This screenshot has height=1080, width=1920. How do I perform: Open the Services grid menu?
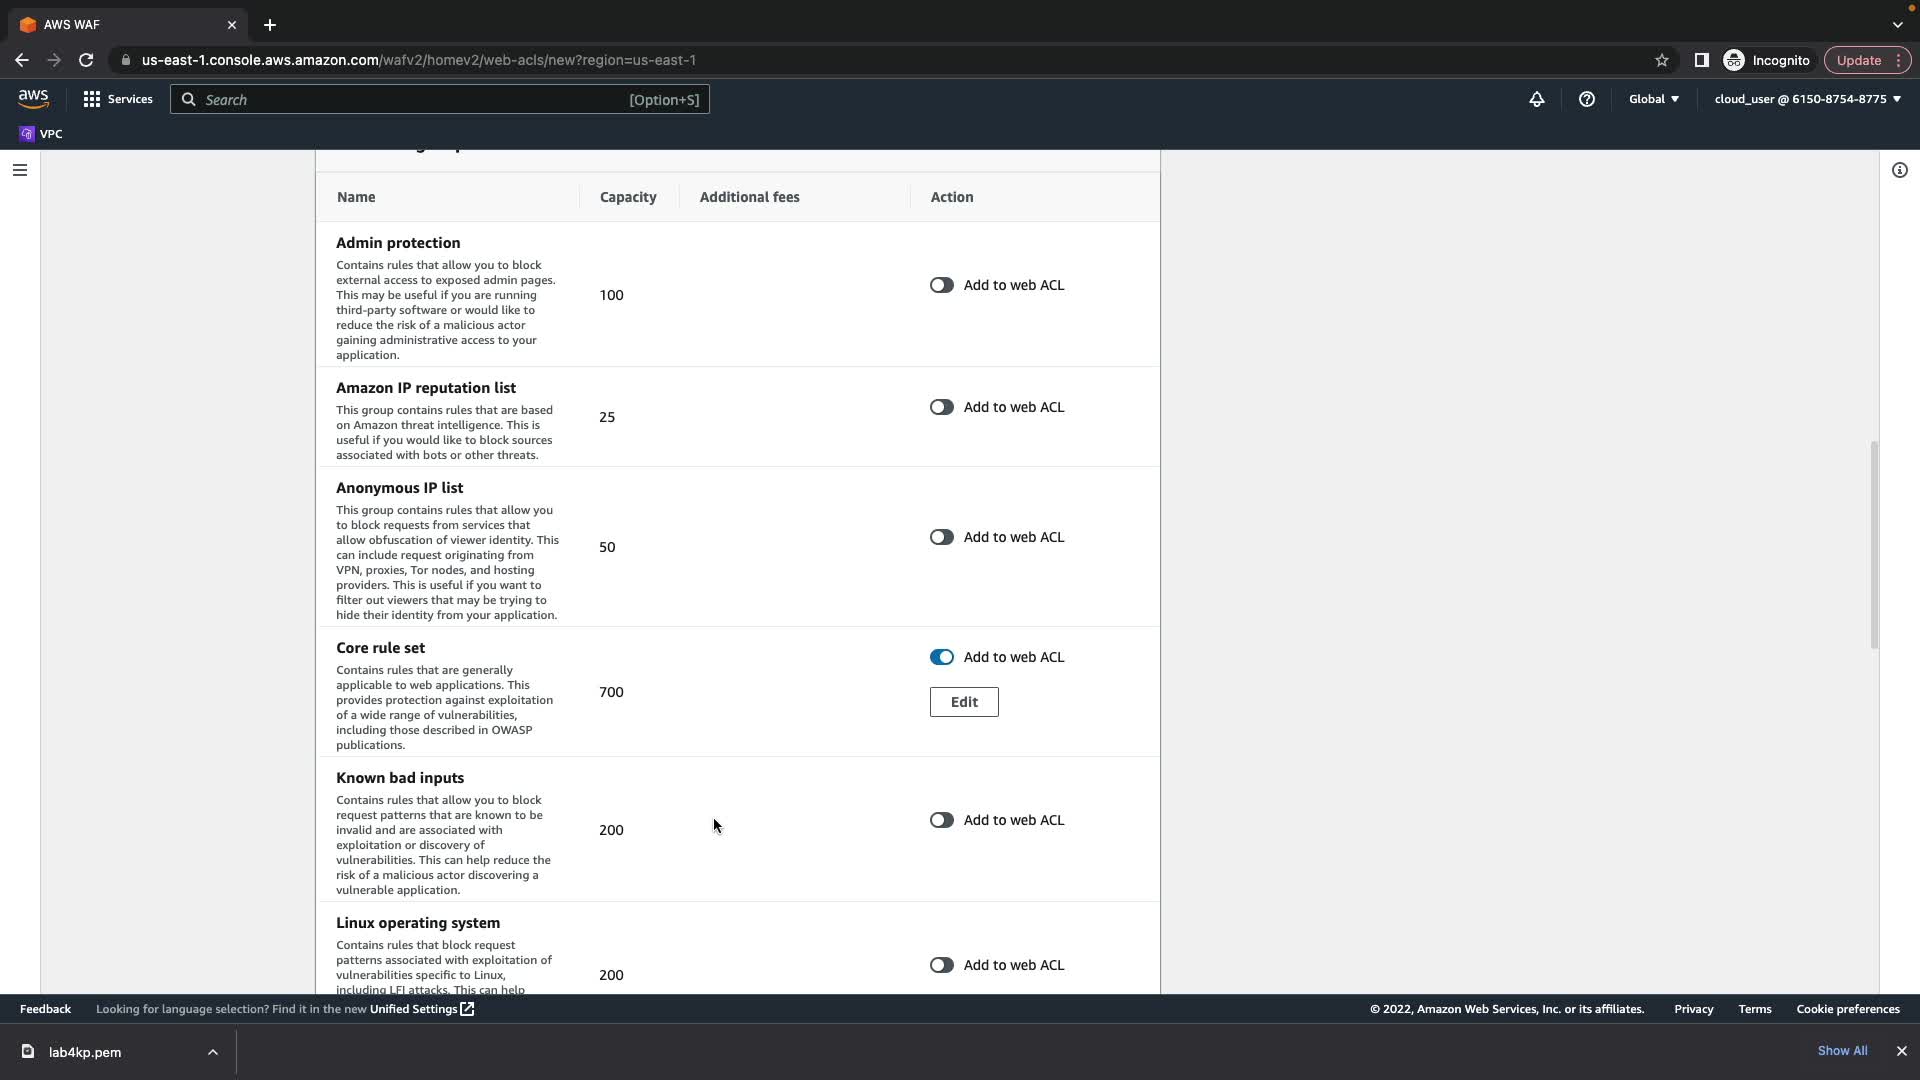click(118, 99)
